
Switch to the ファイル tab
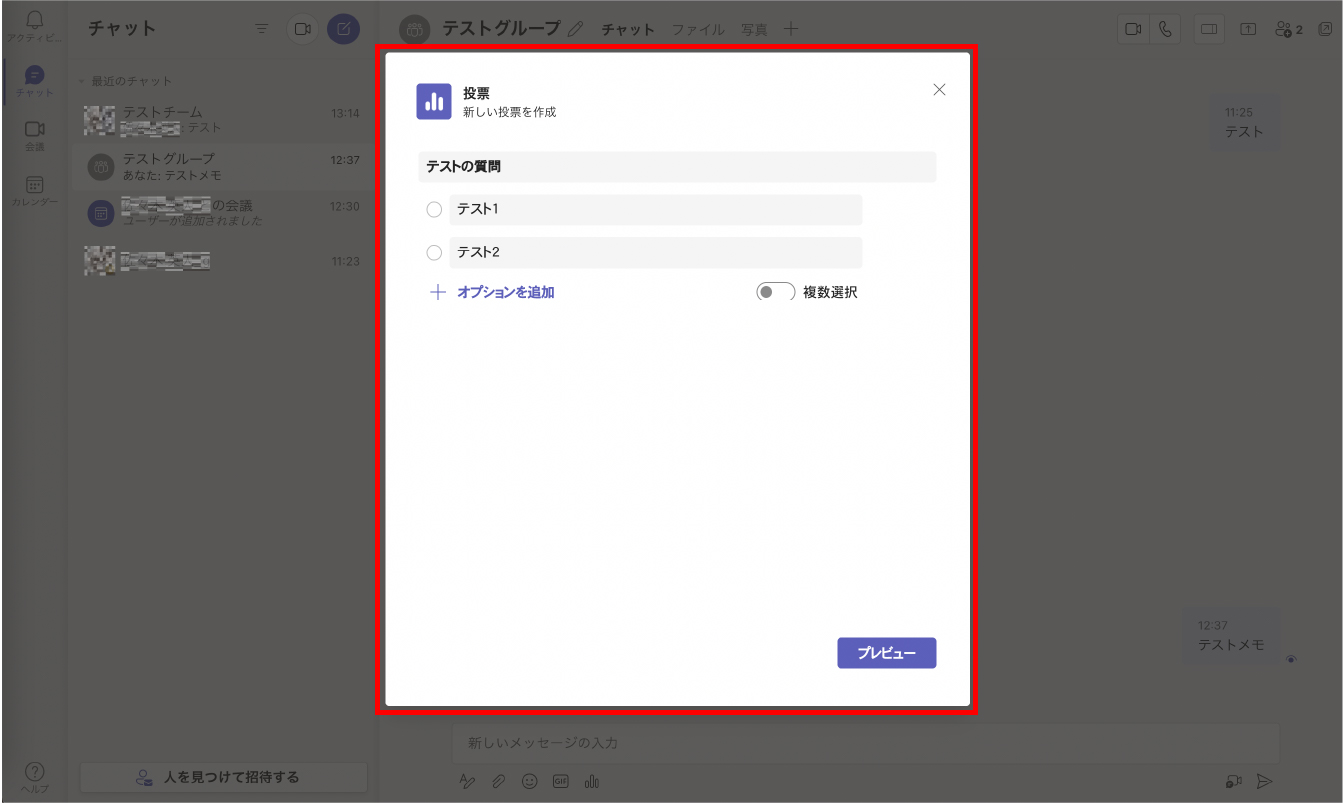pyautogui.click(x=698, y=30)
